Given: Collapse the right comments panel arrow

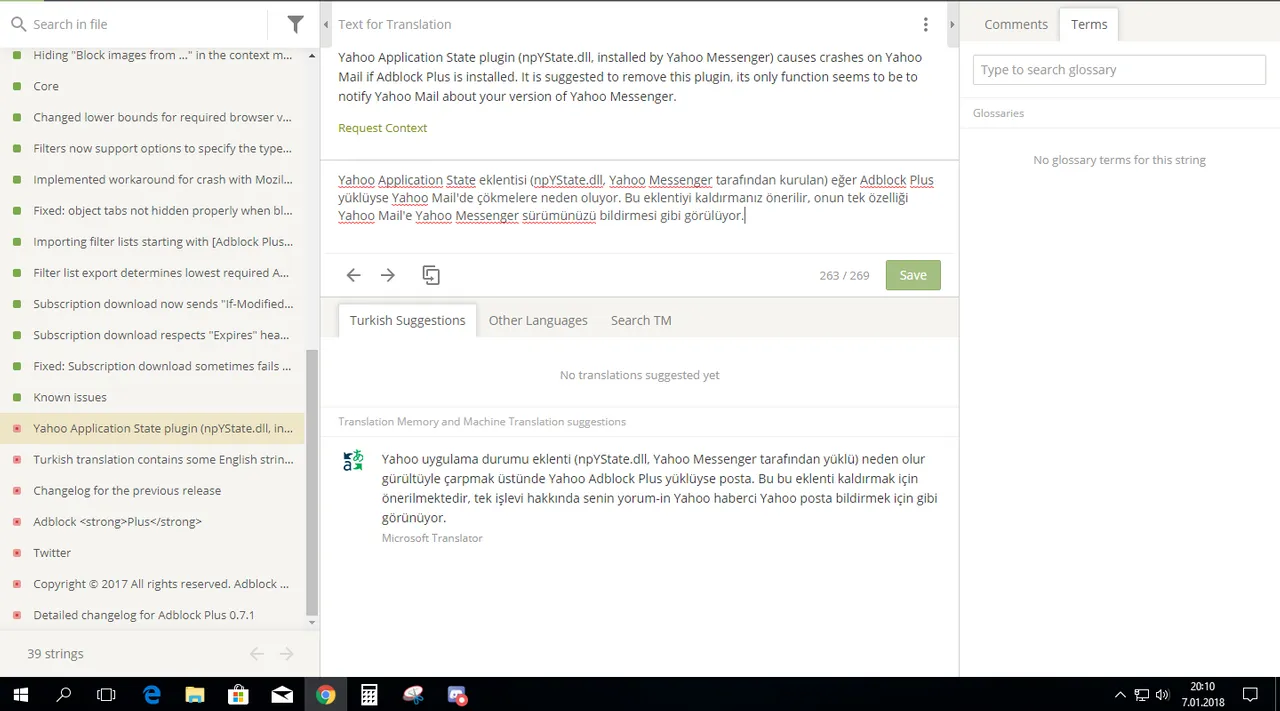Looking at the screenshot, I should 952,24.
